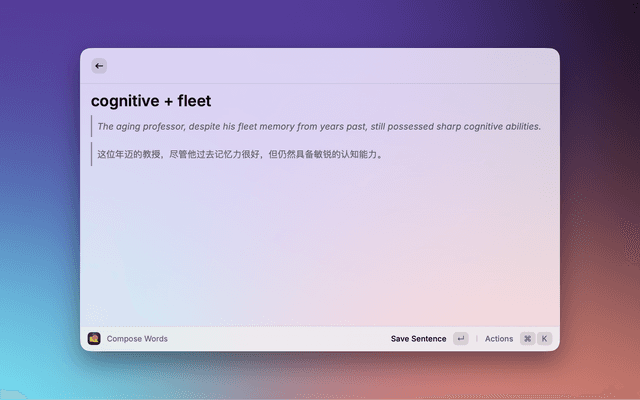
Task: Click the word "fleet" in the heading
Action: click(194, 101)
